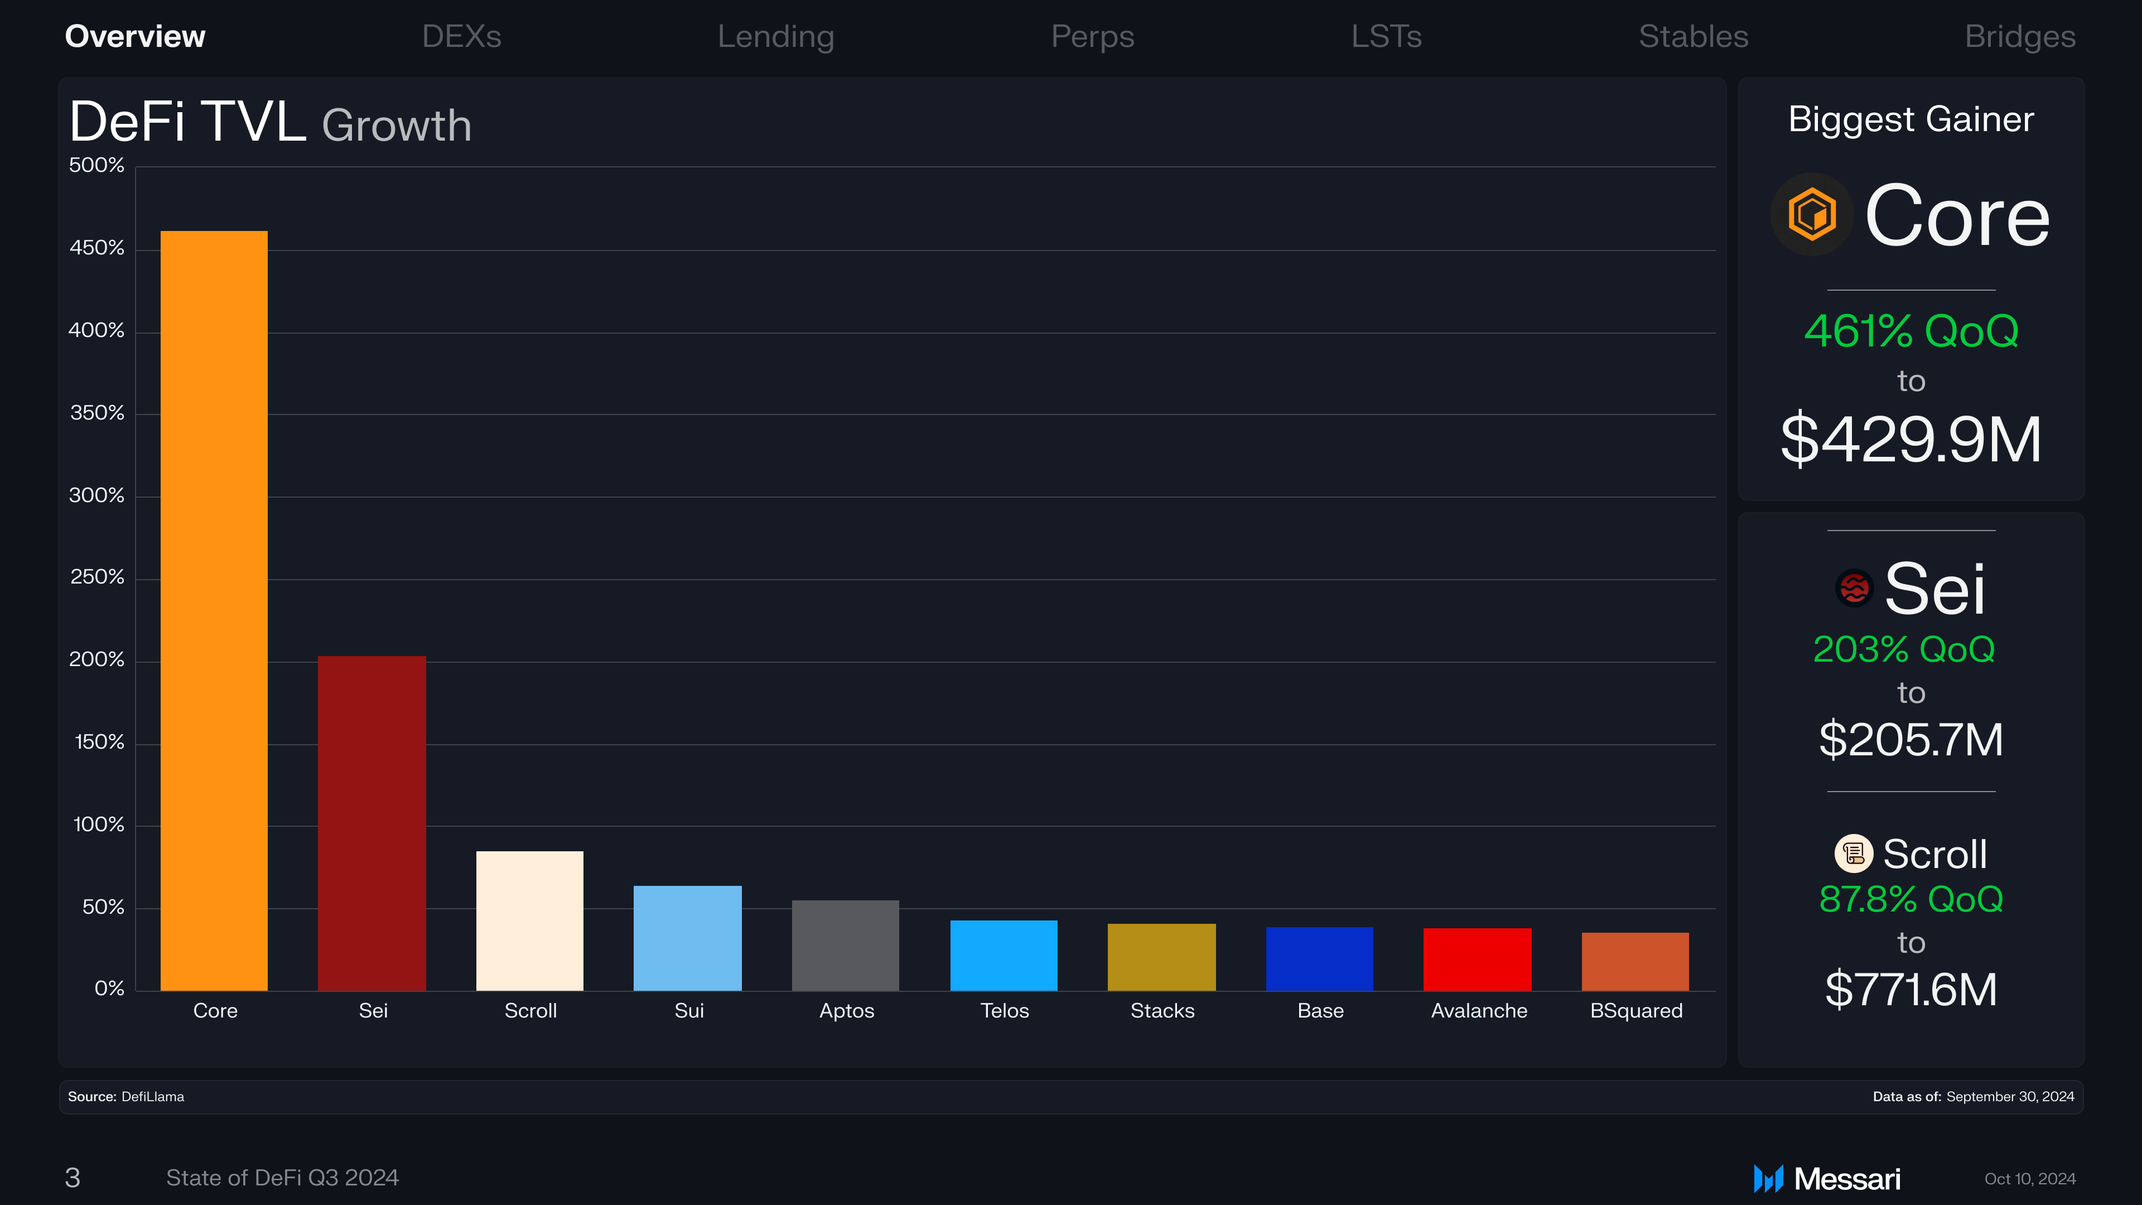The height and width of the screenshot is (1205, 2142).
Task: Click the Base x-axis label
Action: (x=1321, y=1011)
